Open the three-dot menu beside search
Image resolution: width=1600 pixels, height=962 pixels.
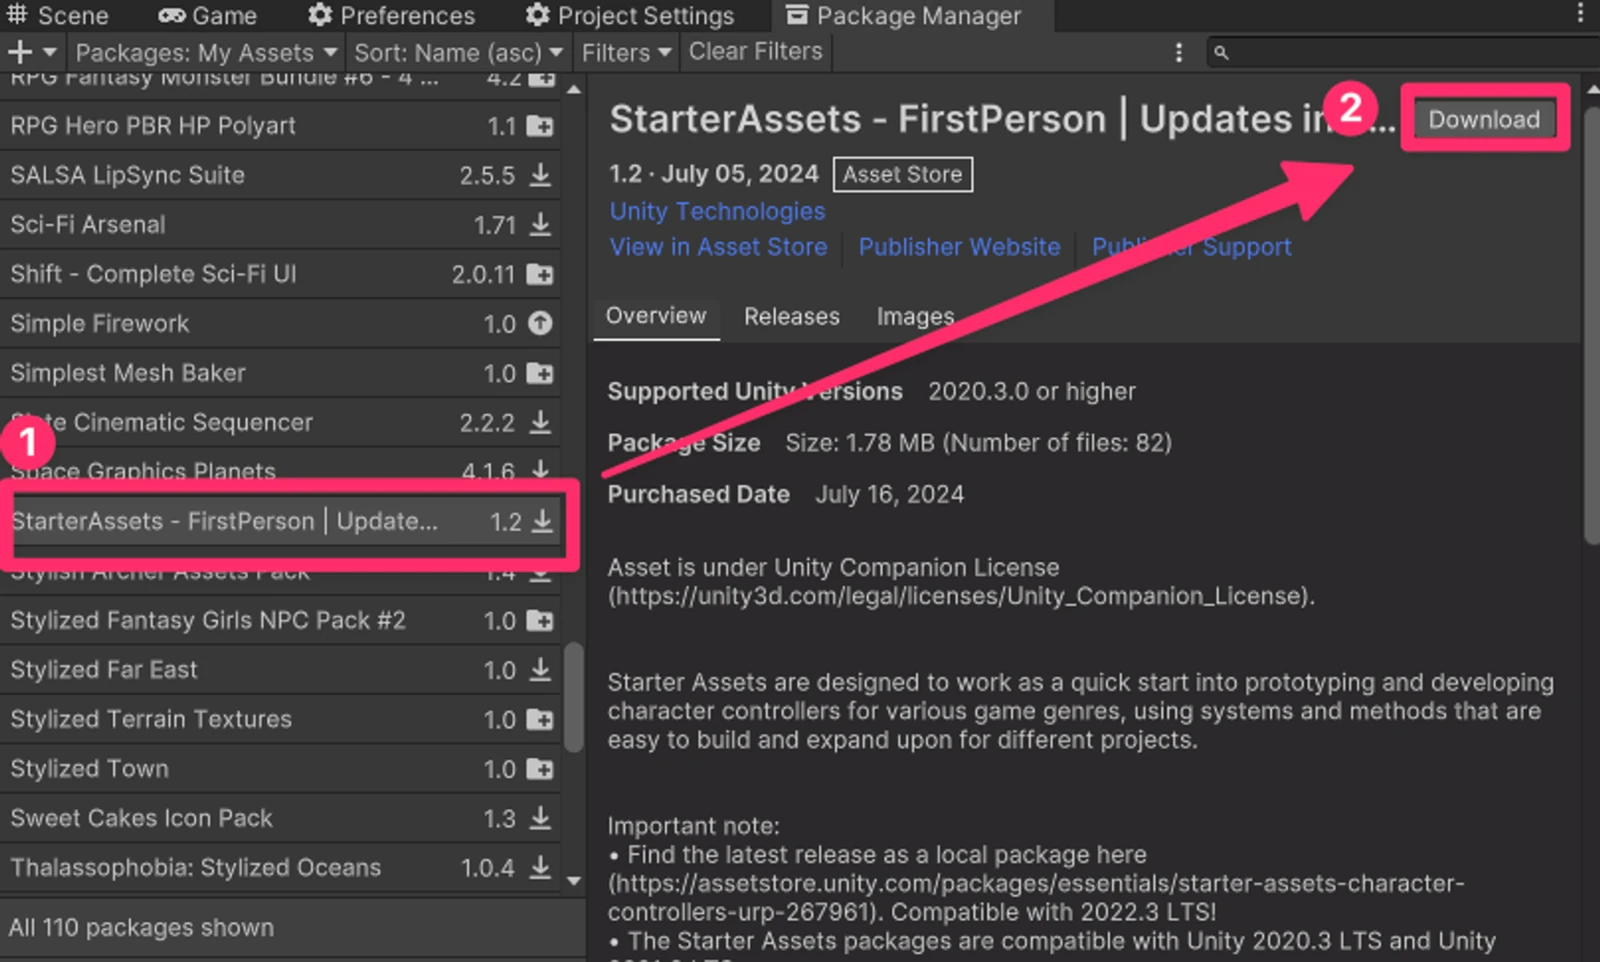pos(1179,52)
